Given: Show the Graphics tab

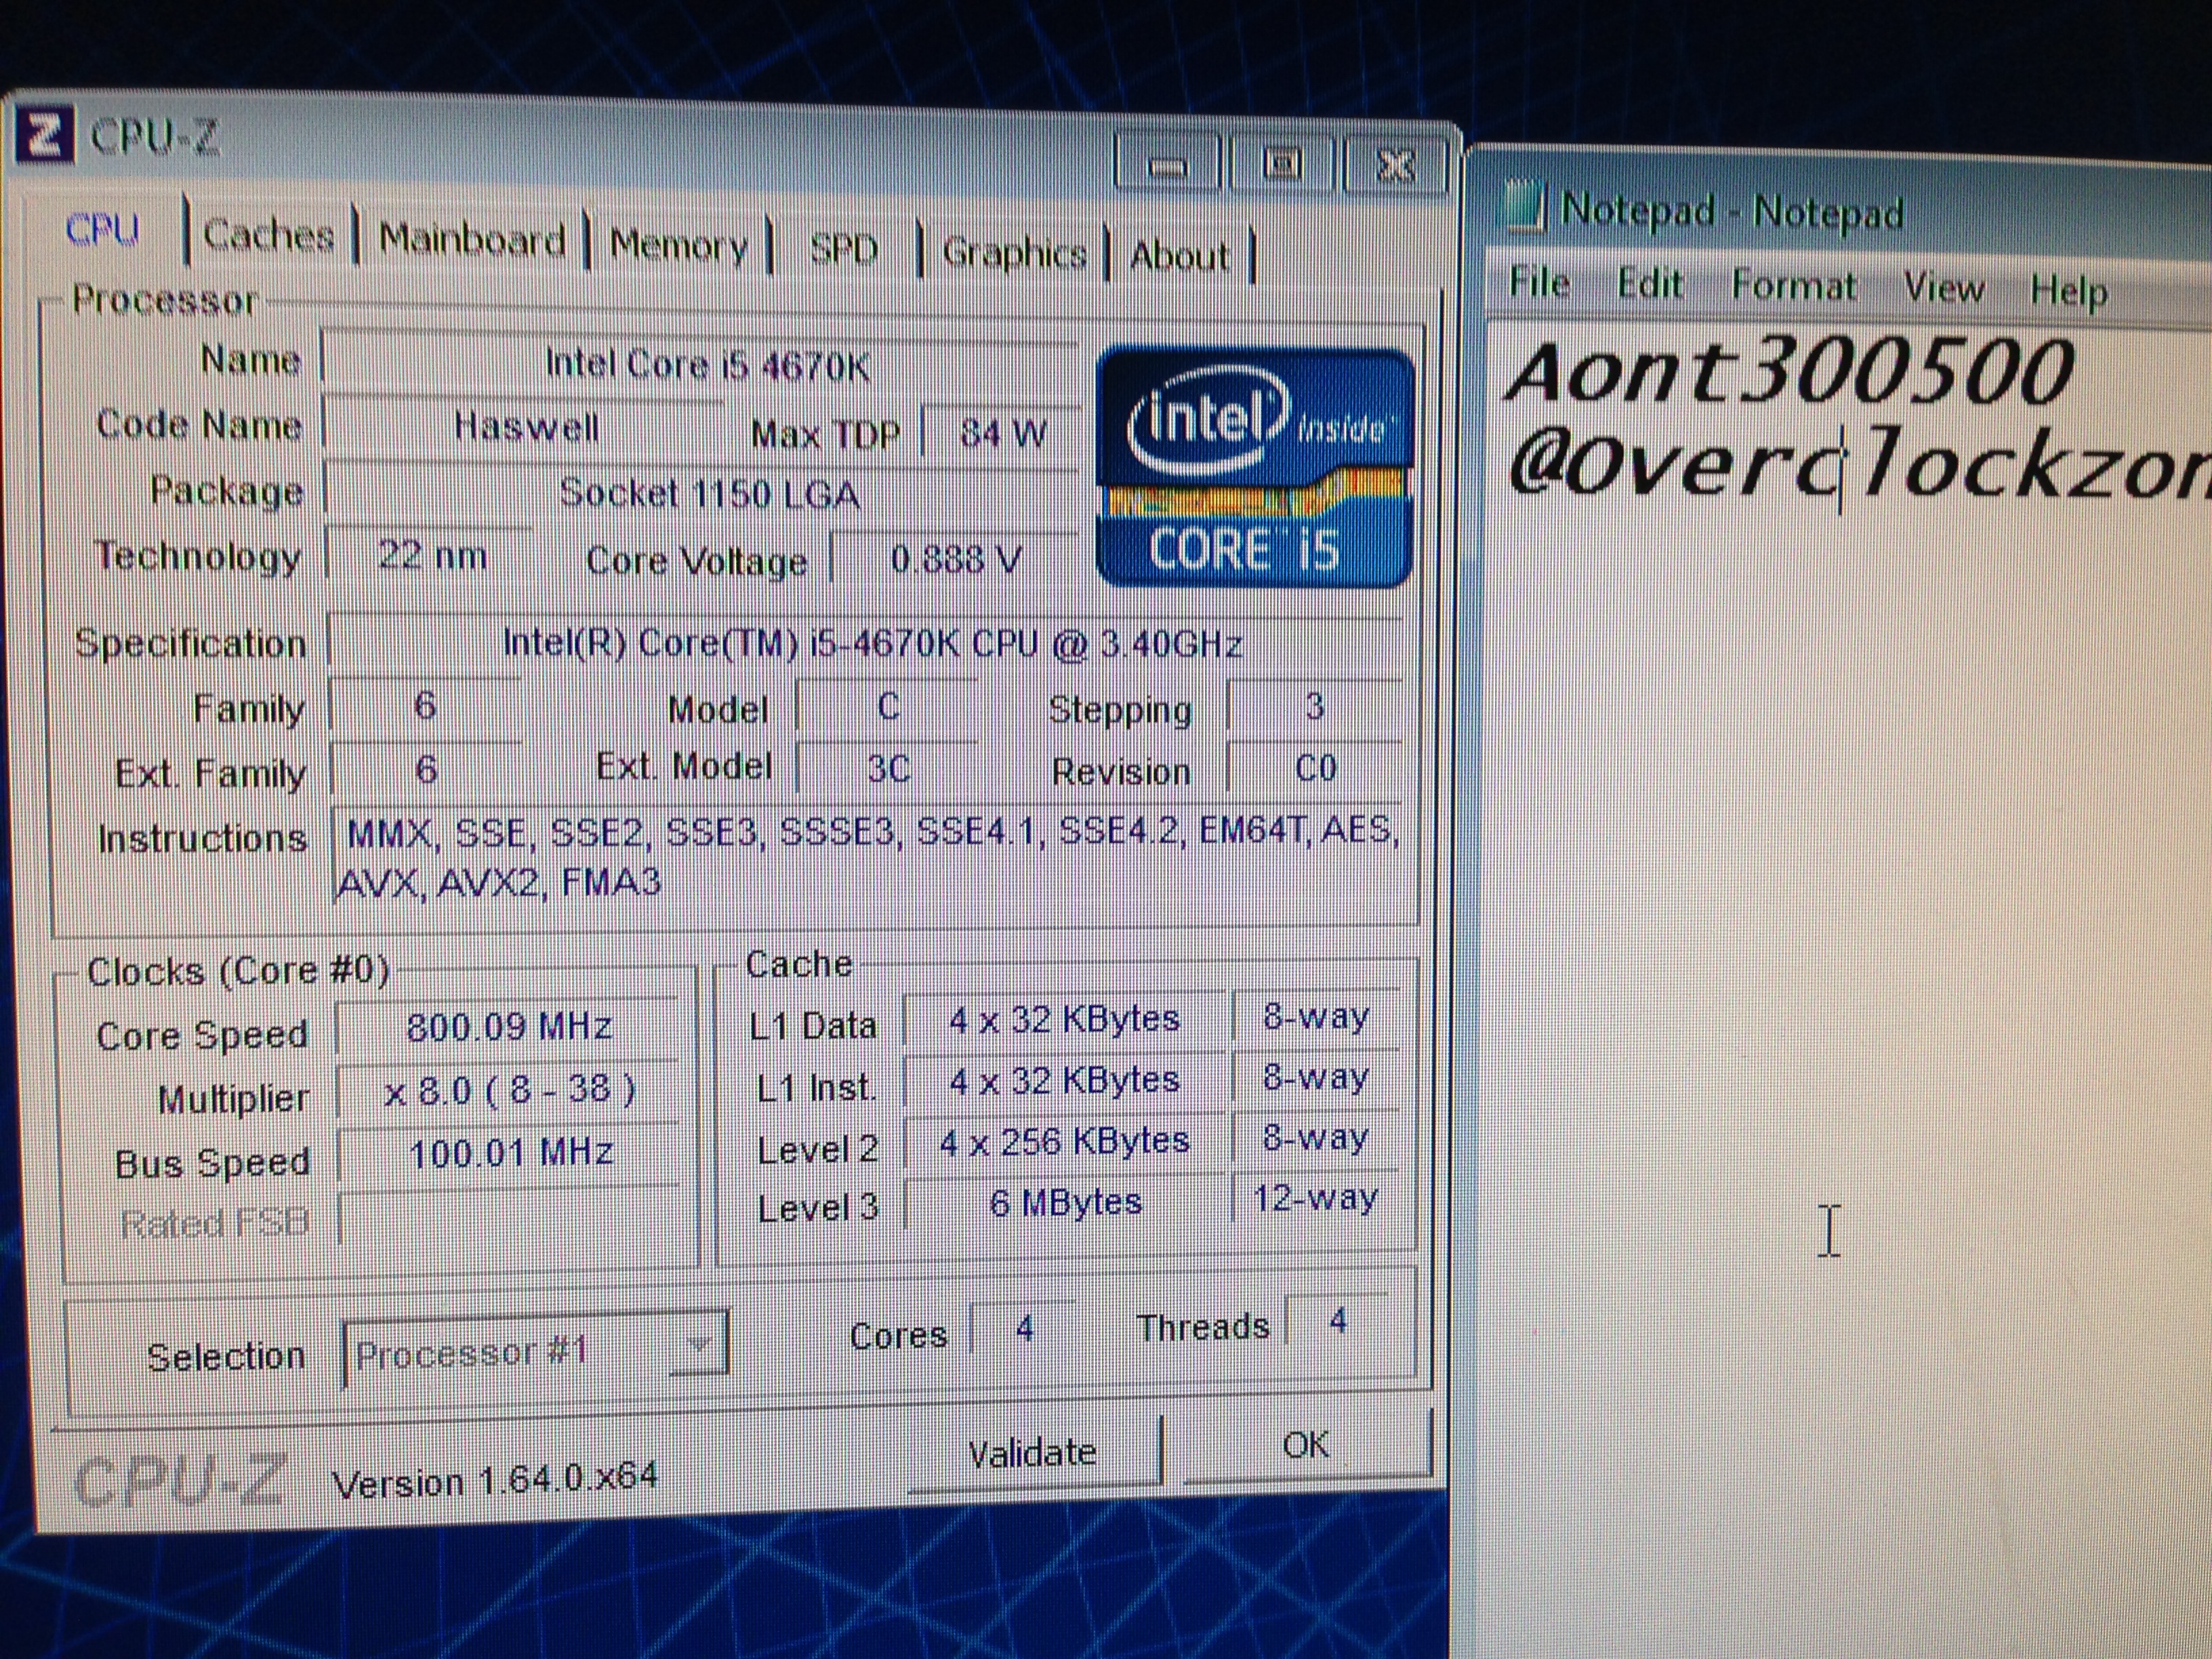Looking at the screenshot, I should [1013, 254].
